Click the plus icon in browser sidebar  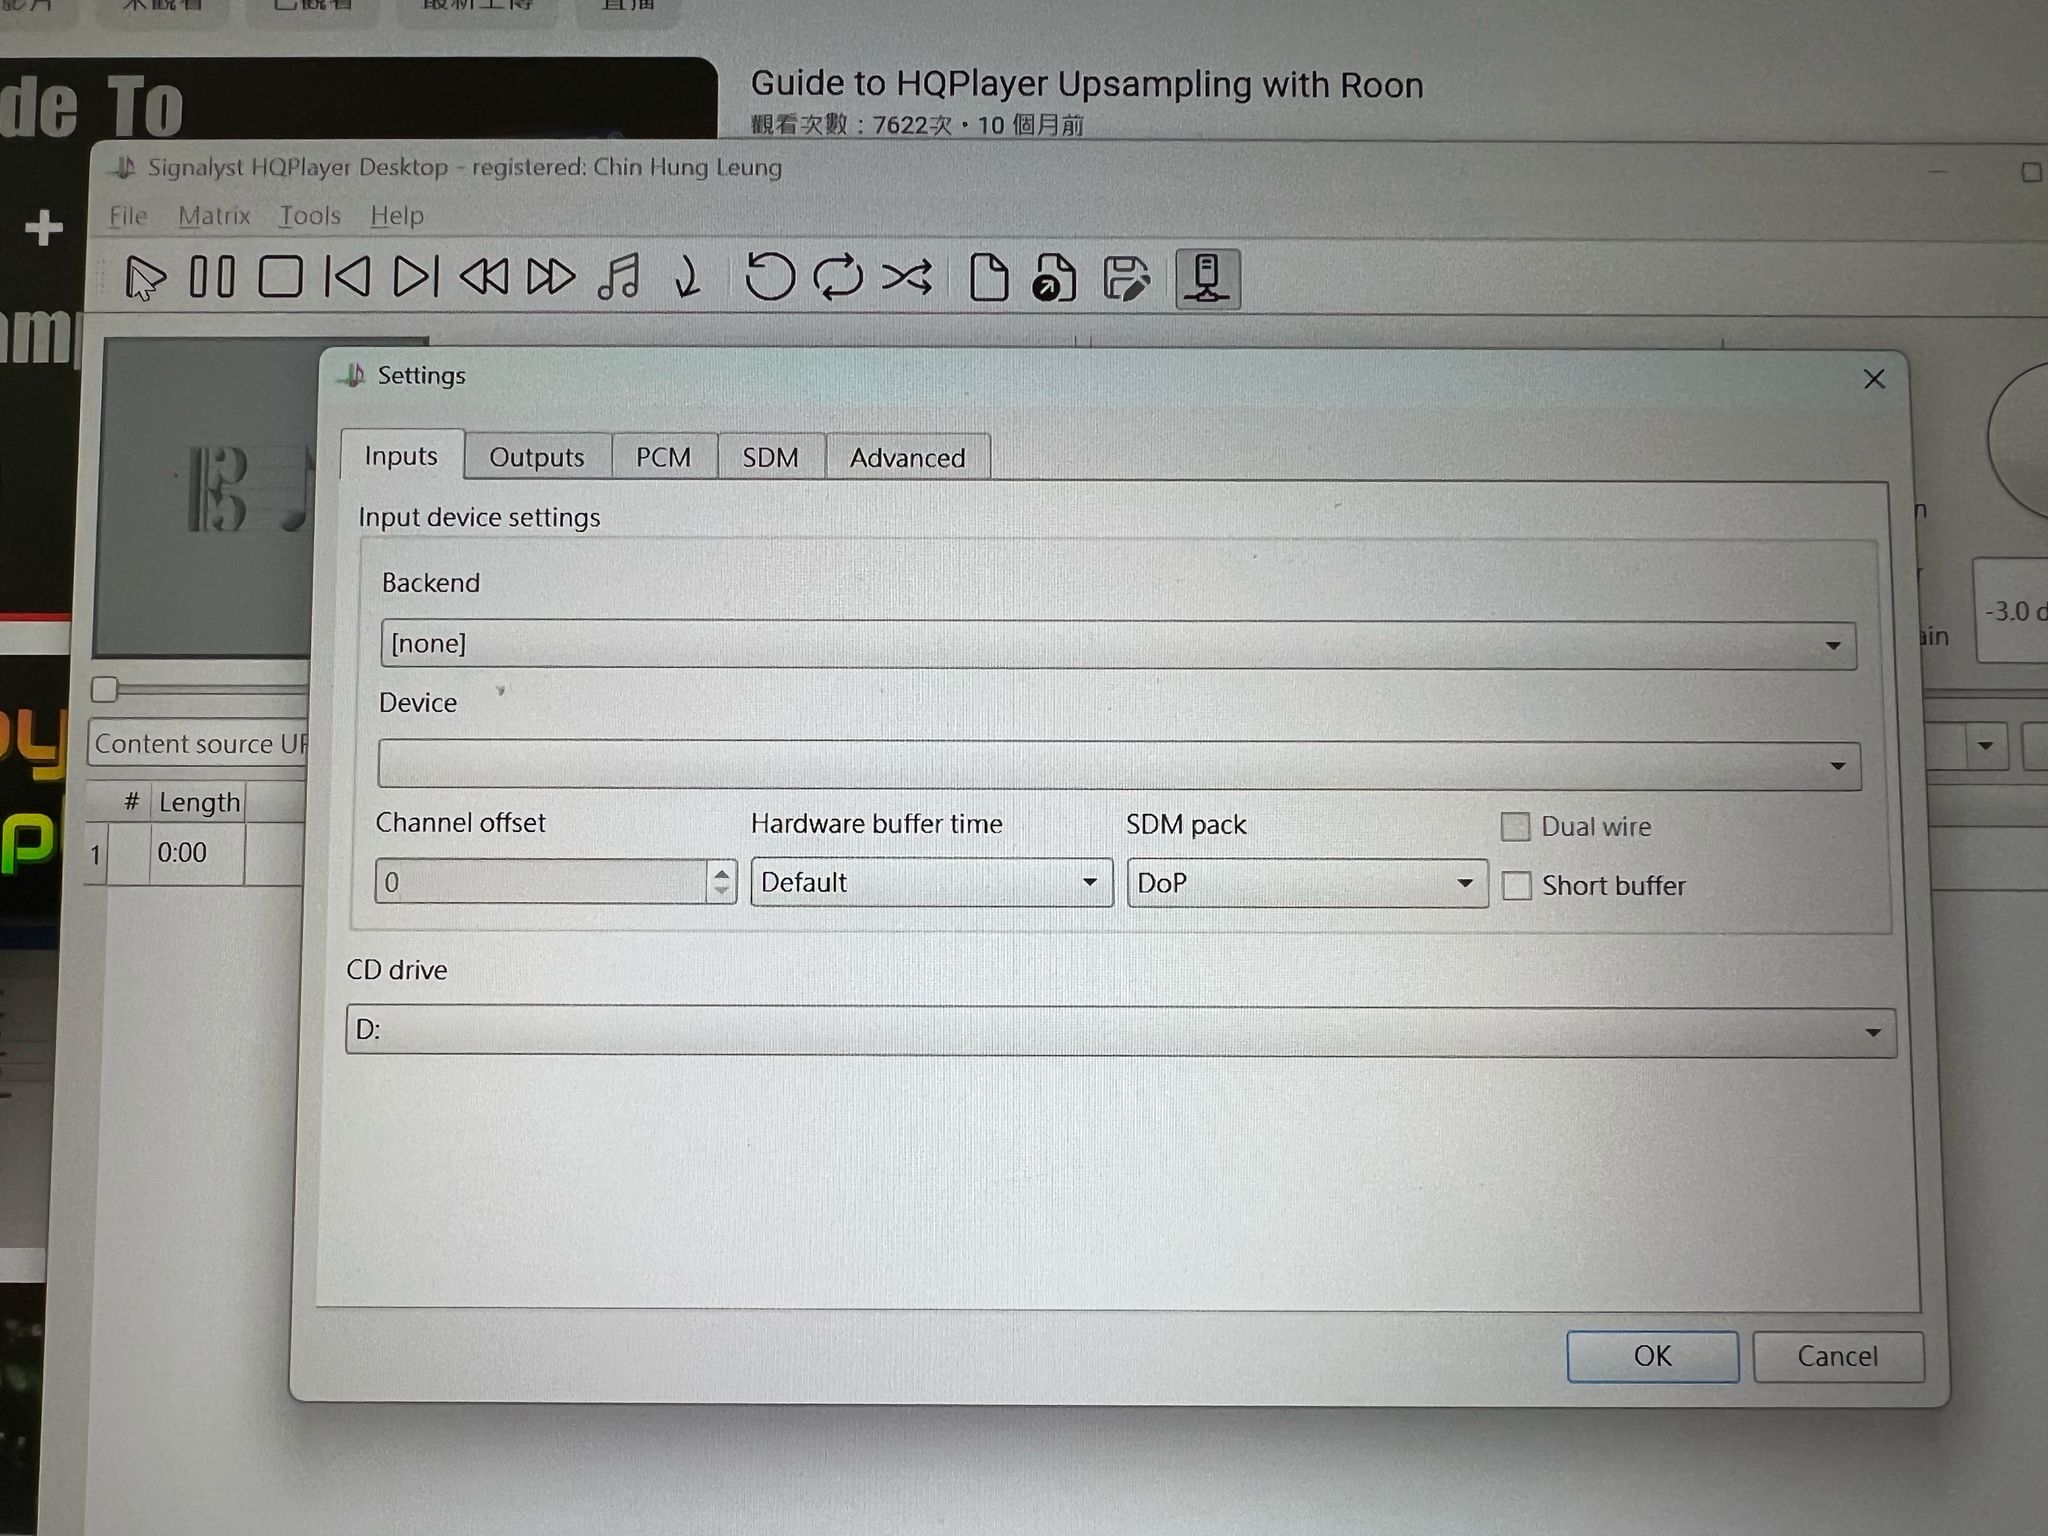pos(43,228)
